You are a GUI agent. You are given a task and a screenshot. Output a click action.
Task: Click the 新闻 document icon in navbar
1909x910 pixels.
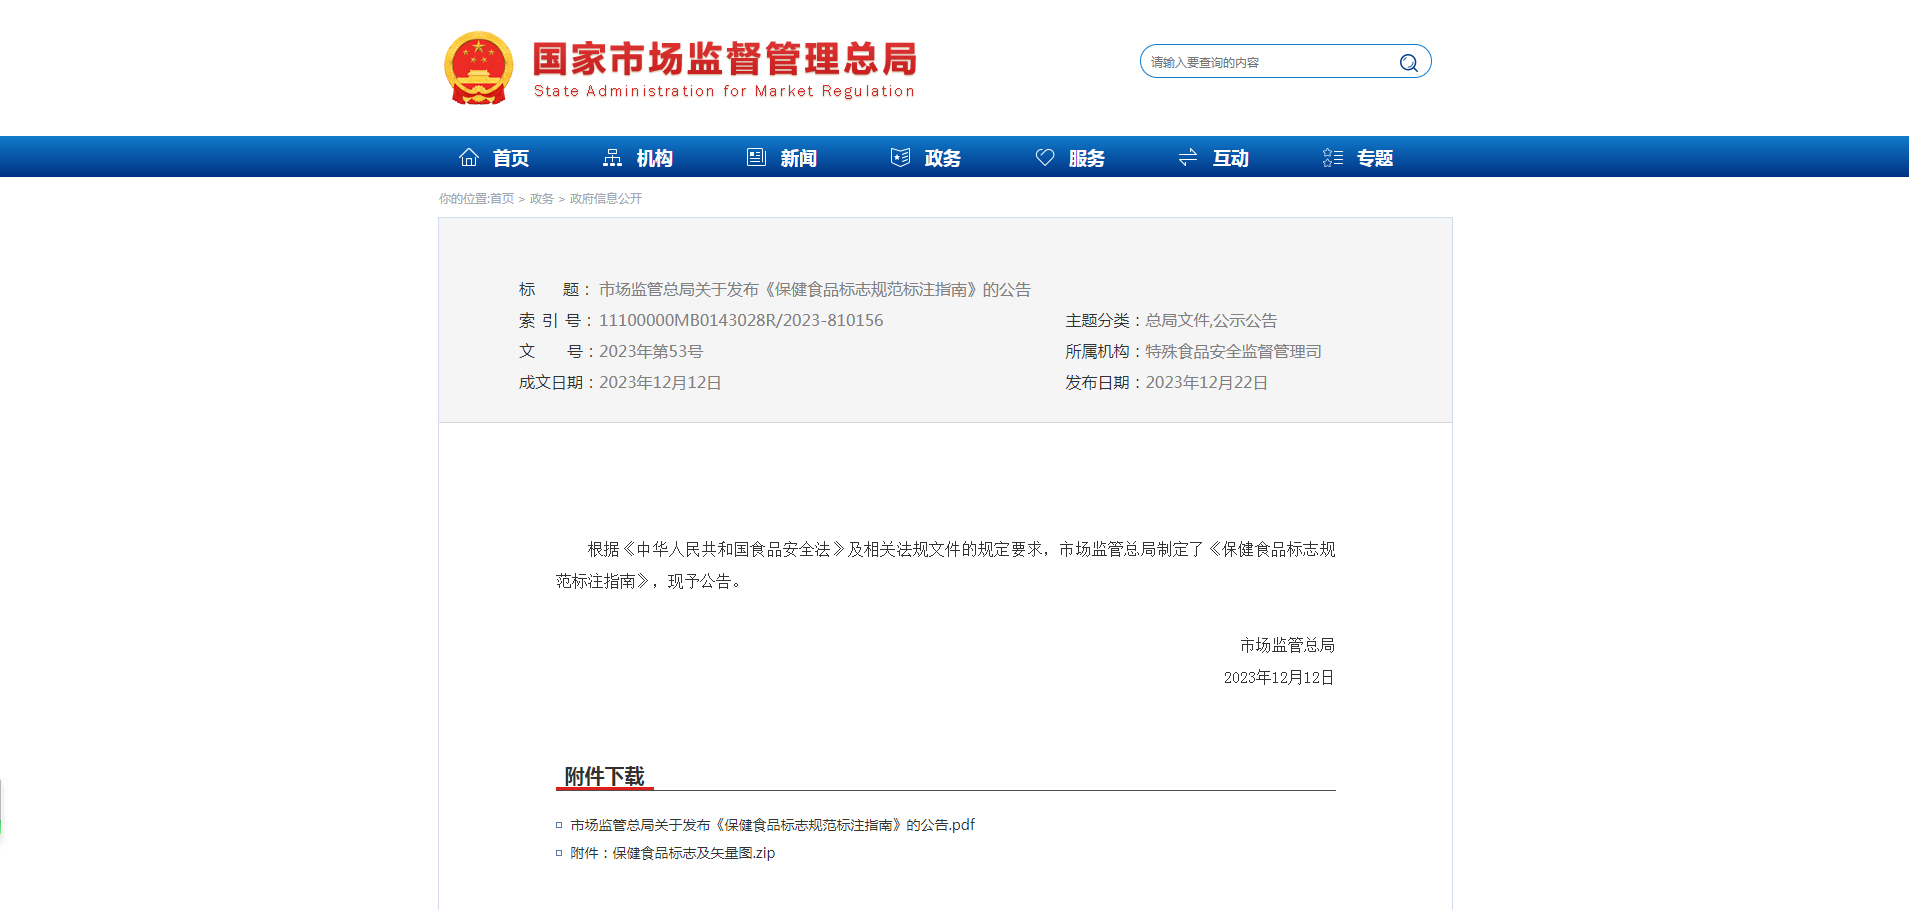(x=756, y=156)
